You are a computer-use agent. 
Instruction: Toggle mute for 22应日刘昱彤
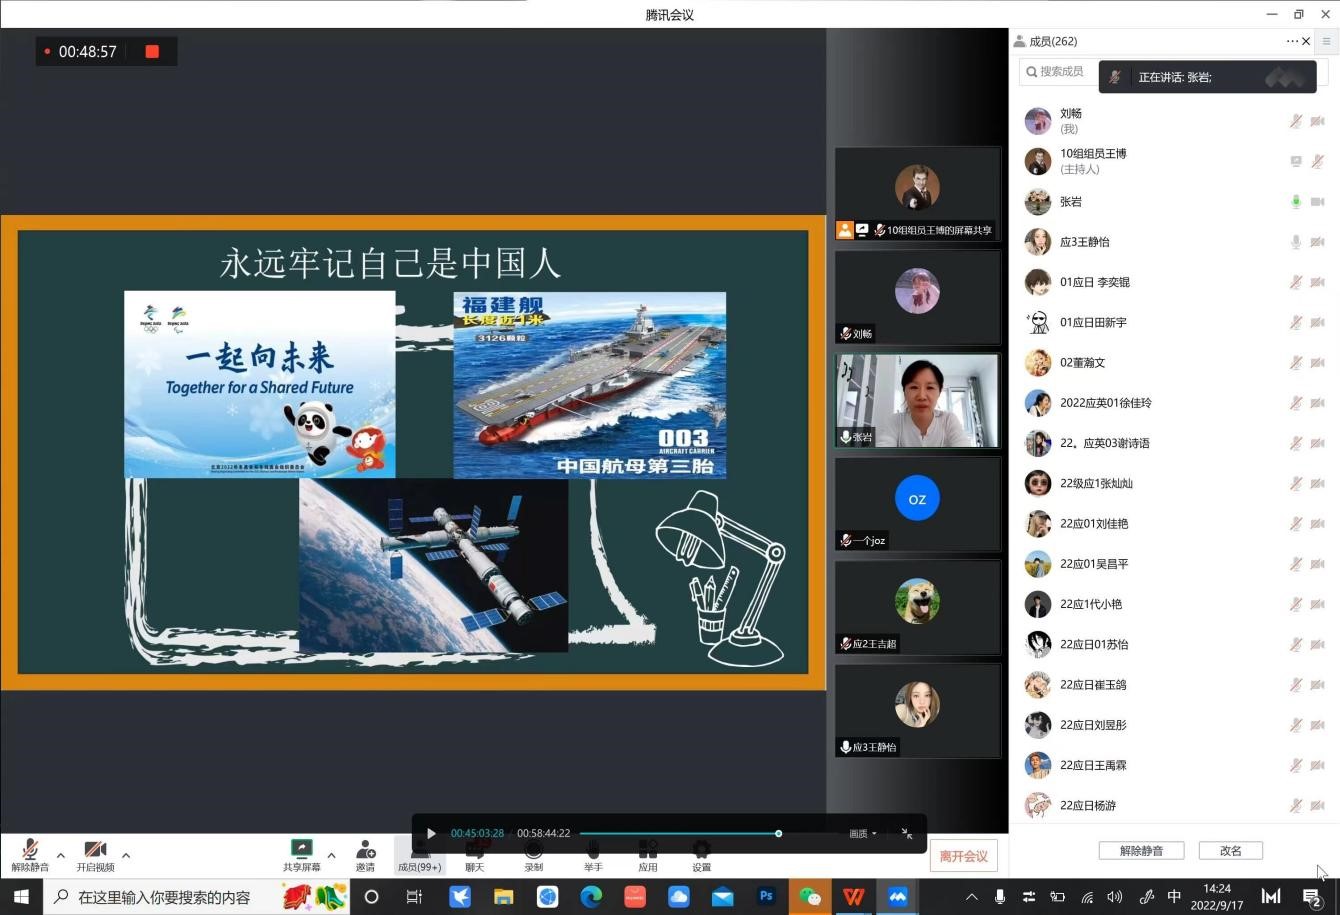point(1296,725)
